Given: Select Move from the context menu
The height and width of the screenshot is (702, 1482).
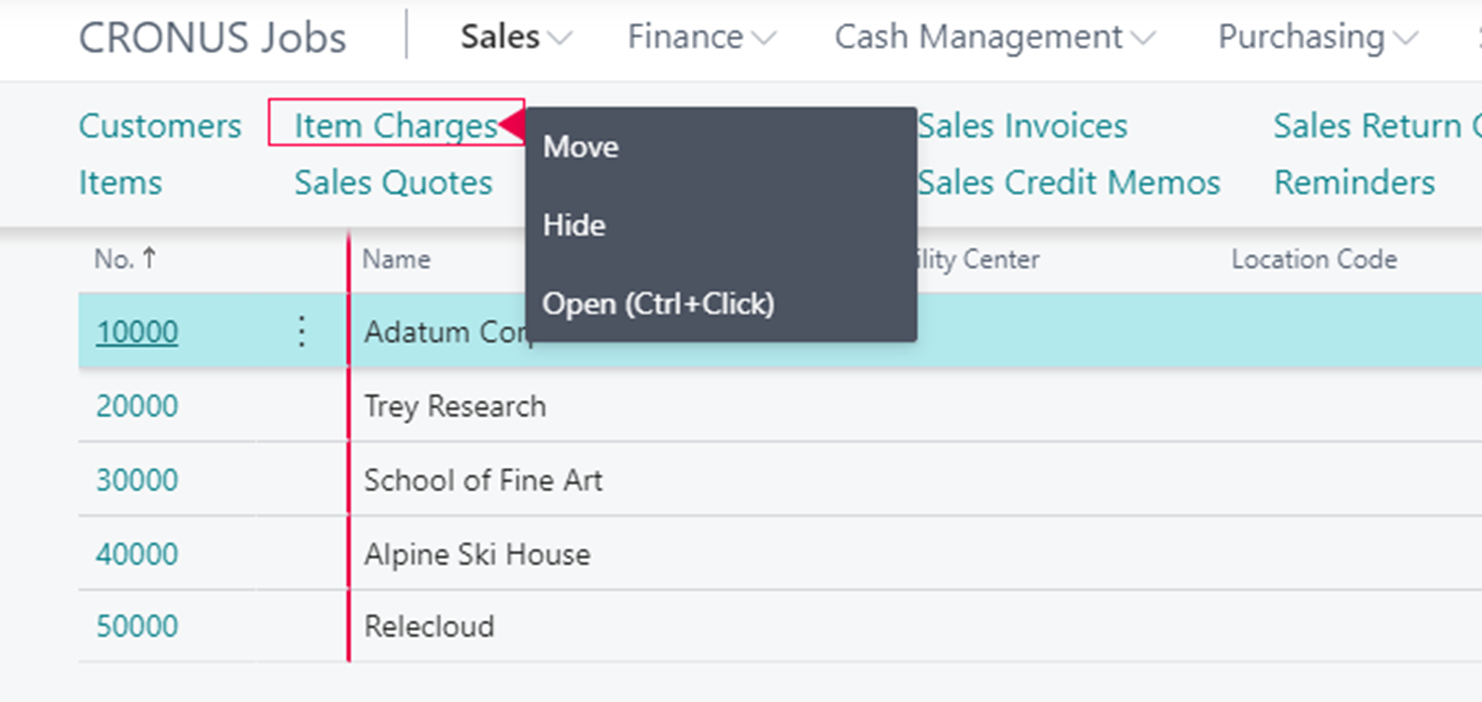Looking at the screenshot, I should click(x=580, y=146).
